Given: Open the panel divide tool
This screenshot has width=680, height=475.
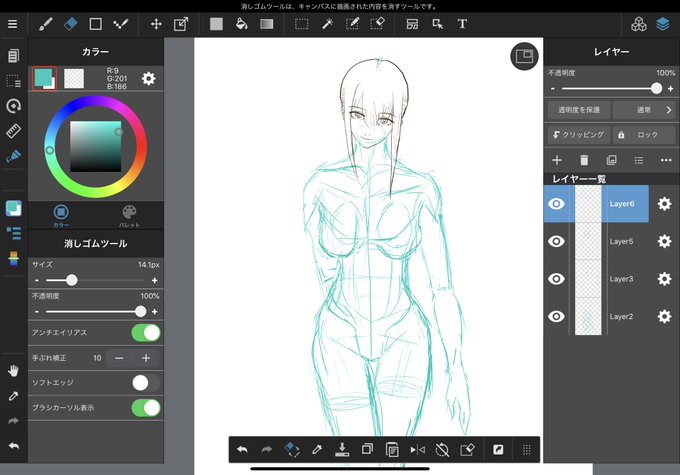Looking at the screenshot, I should (x=412, y=24).
